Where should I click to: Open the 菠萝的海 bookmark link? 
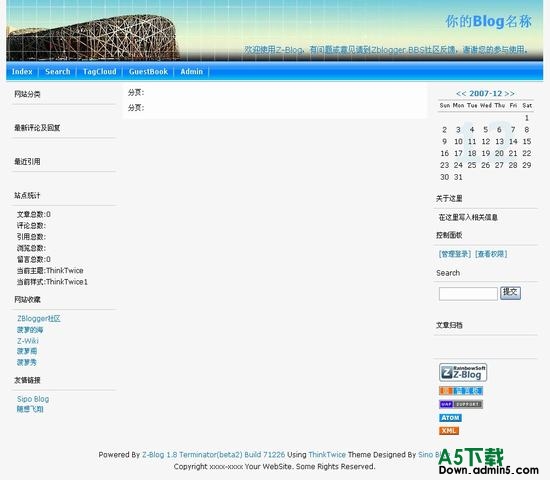[30, 330]
